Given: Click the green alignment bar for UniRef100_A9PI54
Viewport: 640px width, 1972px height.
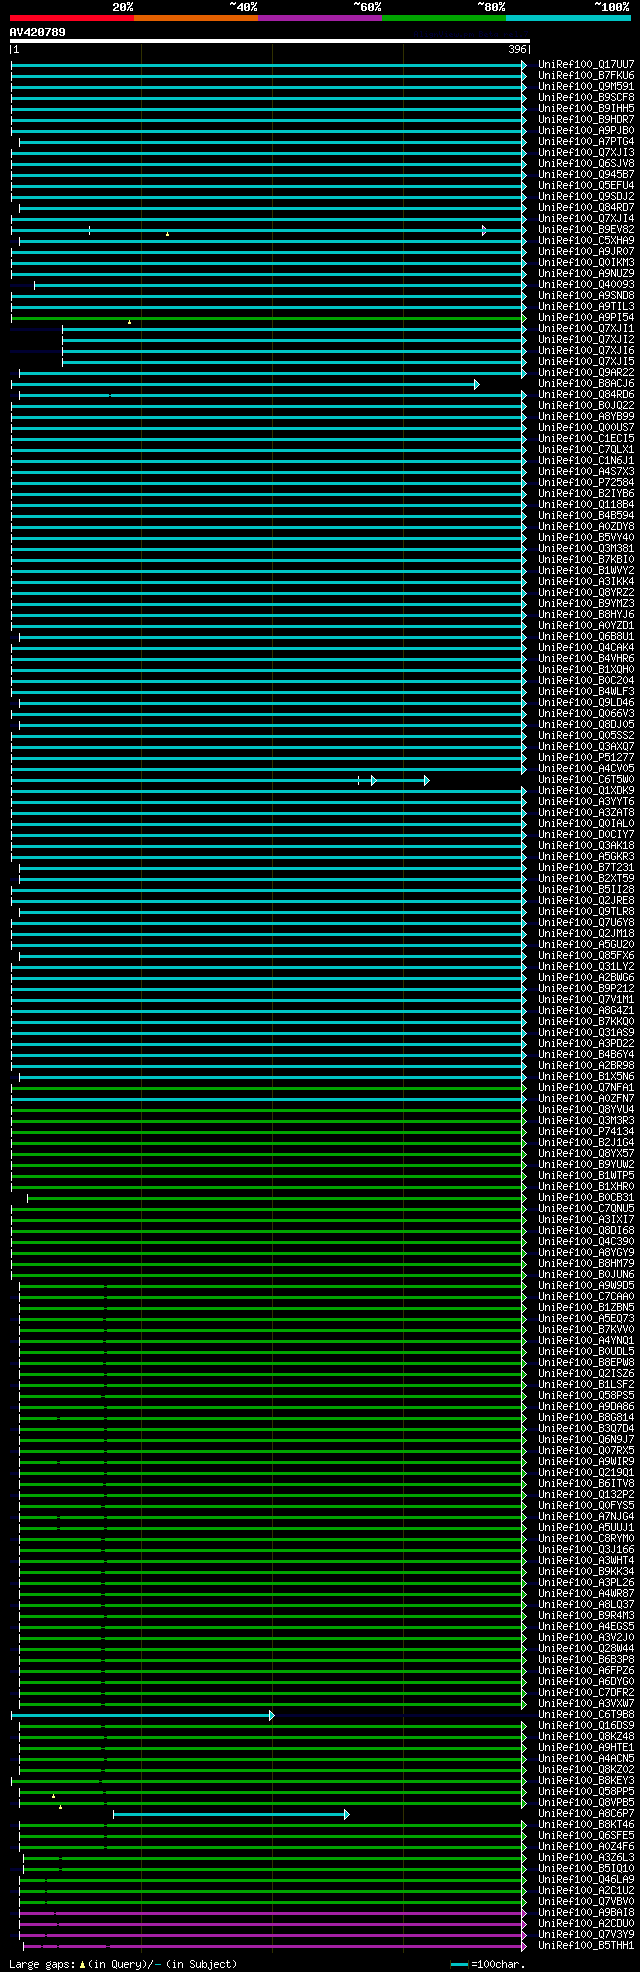Looking at the screenshot, I should click(x=268, y=318).
